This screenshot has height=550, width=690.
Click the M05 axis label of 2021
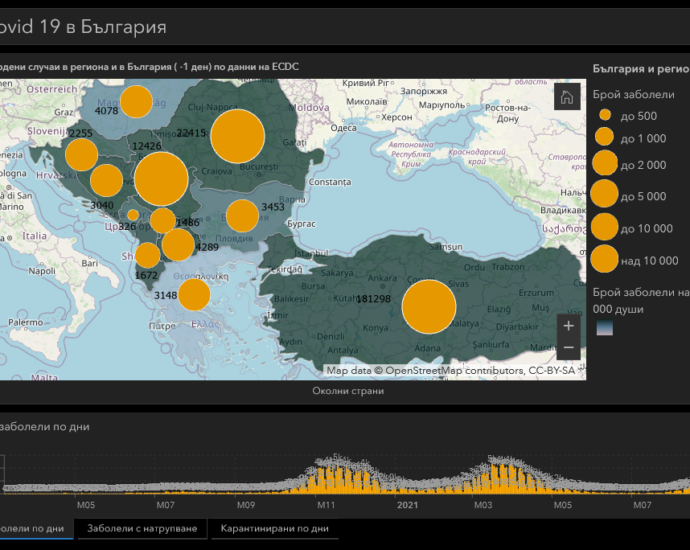coord(562,505)
